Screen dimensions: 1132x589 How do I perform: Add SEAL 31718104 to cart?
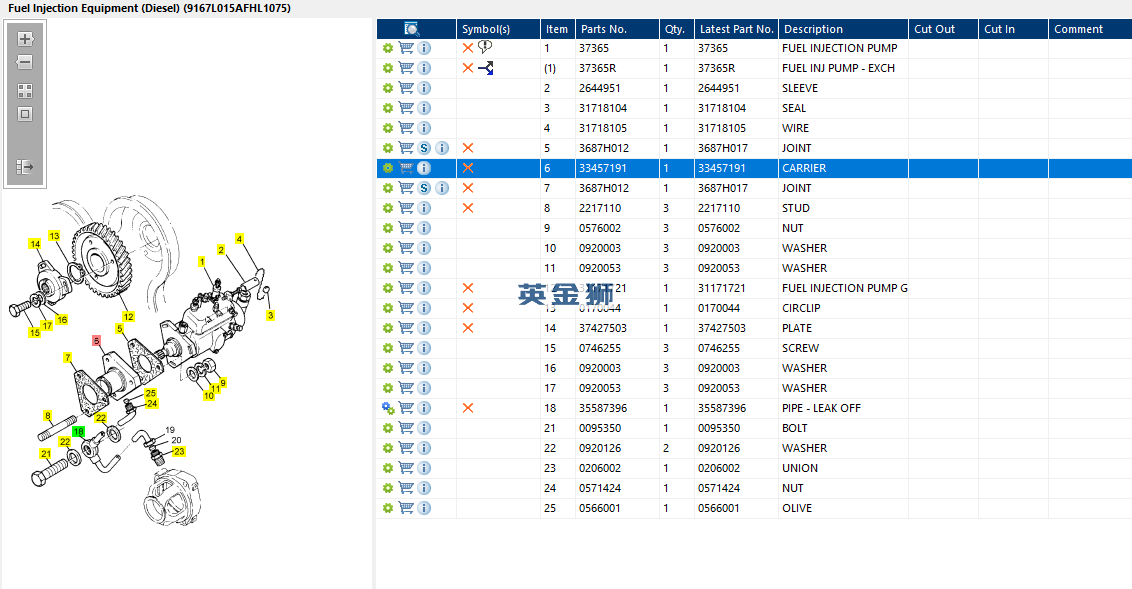click(x=406, y=108)
